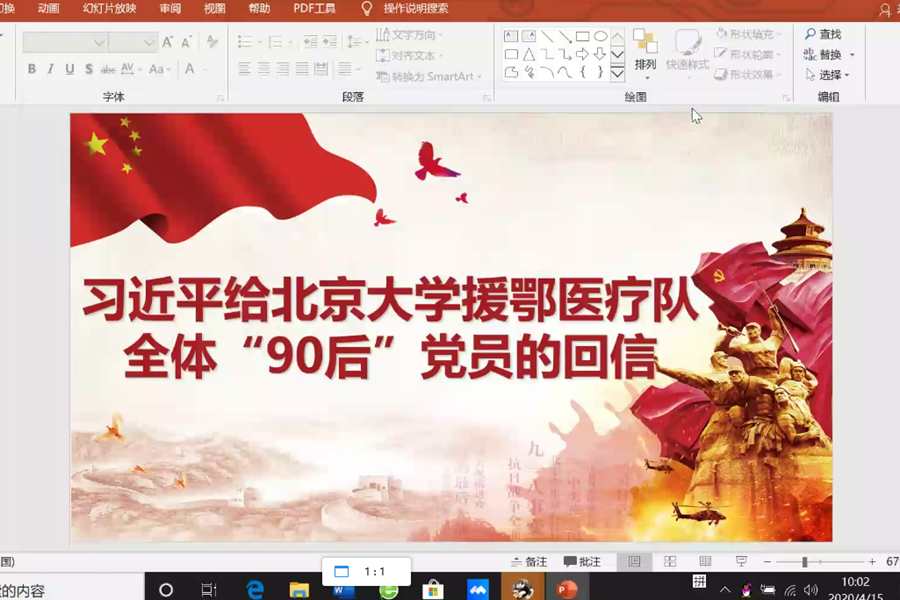Switch to Word on the taskbar
The height and width of the screenshot is (600, 900).
[343, 591]
